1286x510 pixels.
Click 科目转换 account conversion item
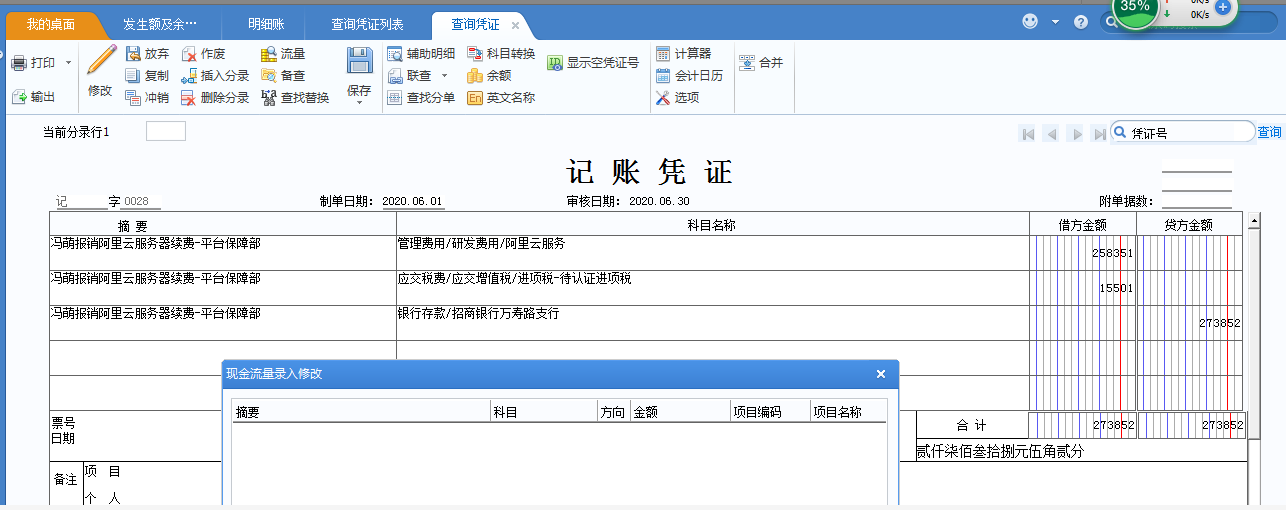[501, 54]
